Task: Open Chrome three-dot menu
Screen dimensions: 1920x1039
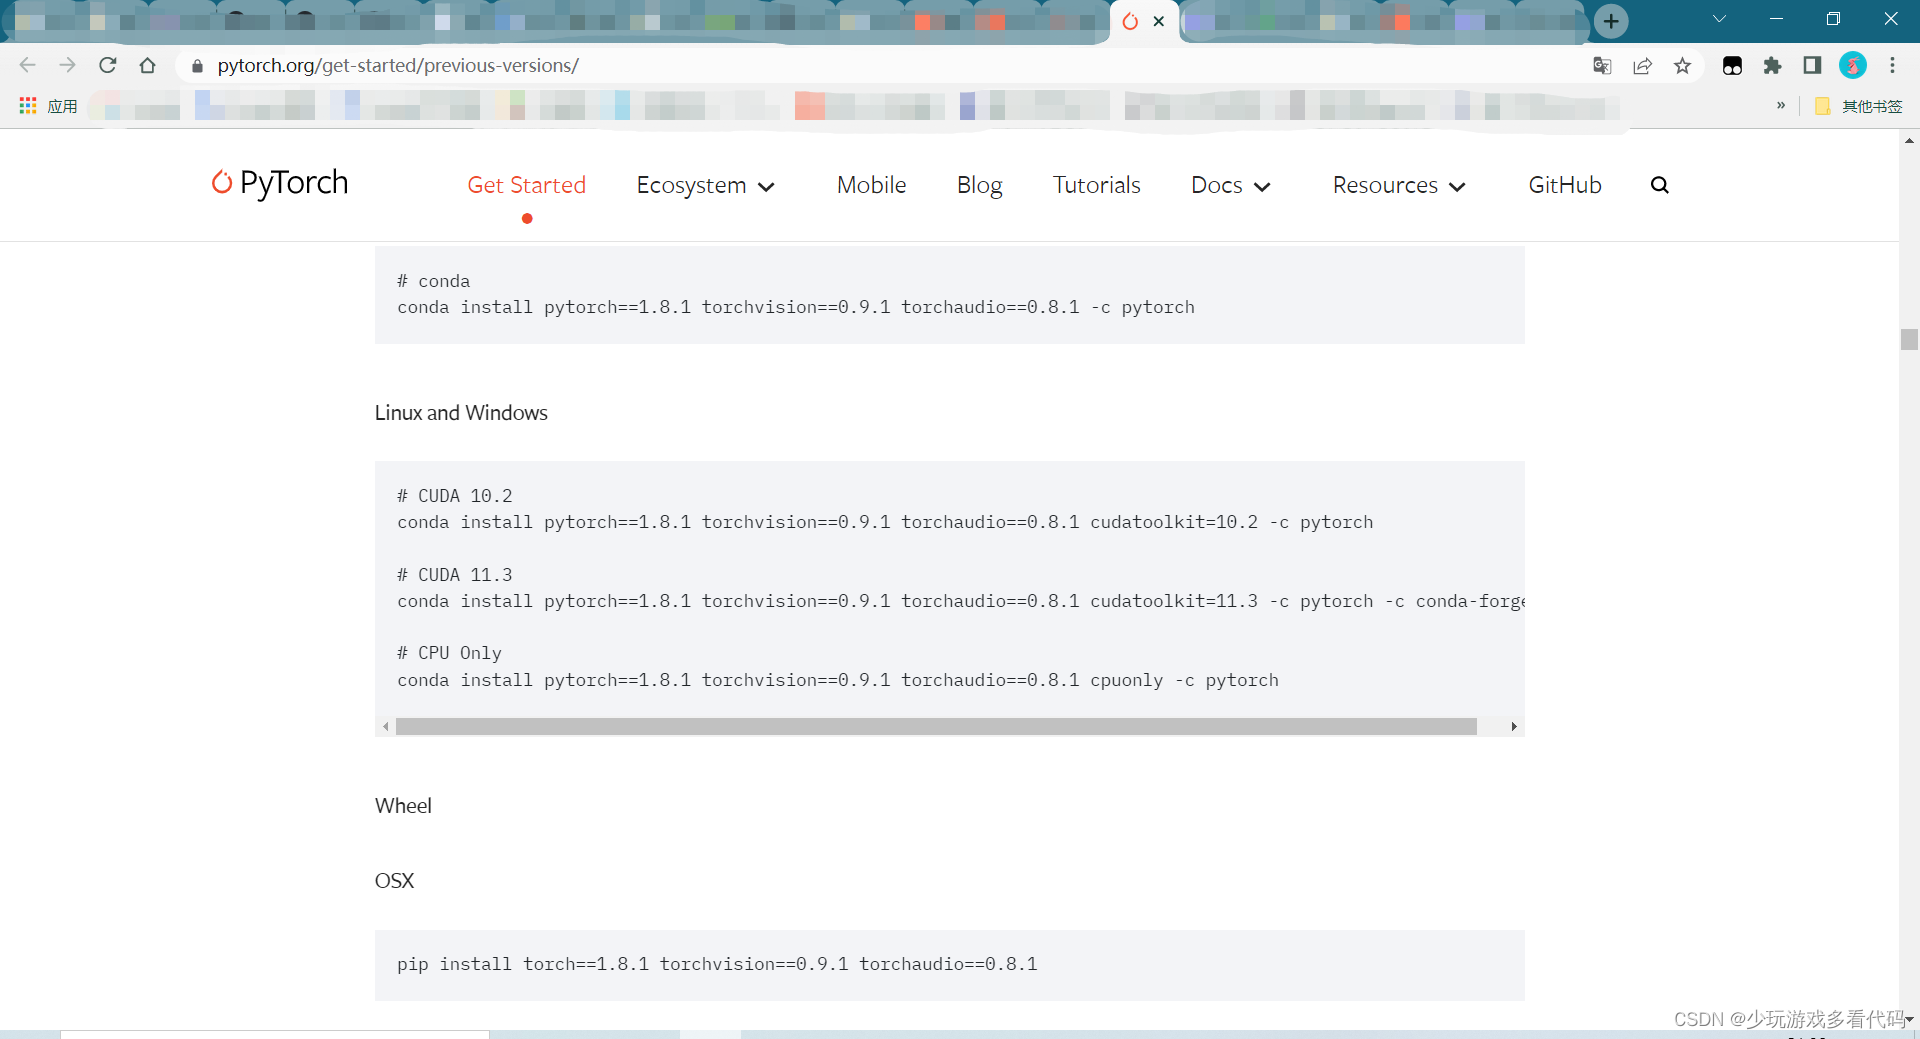Action: point(1892,66)
